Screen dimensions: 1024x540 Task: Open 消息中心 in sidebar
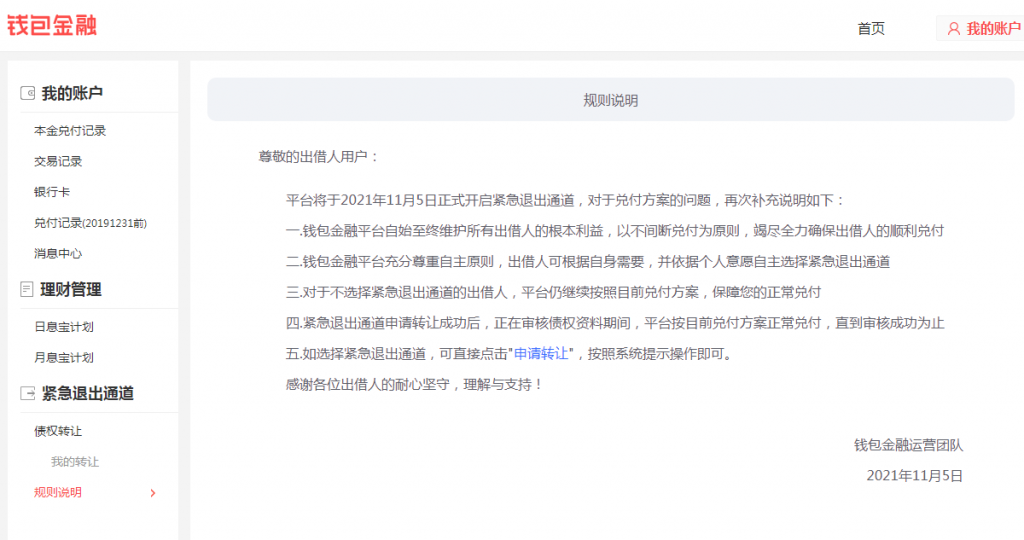(x=58, y=254)
